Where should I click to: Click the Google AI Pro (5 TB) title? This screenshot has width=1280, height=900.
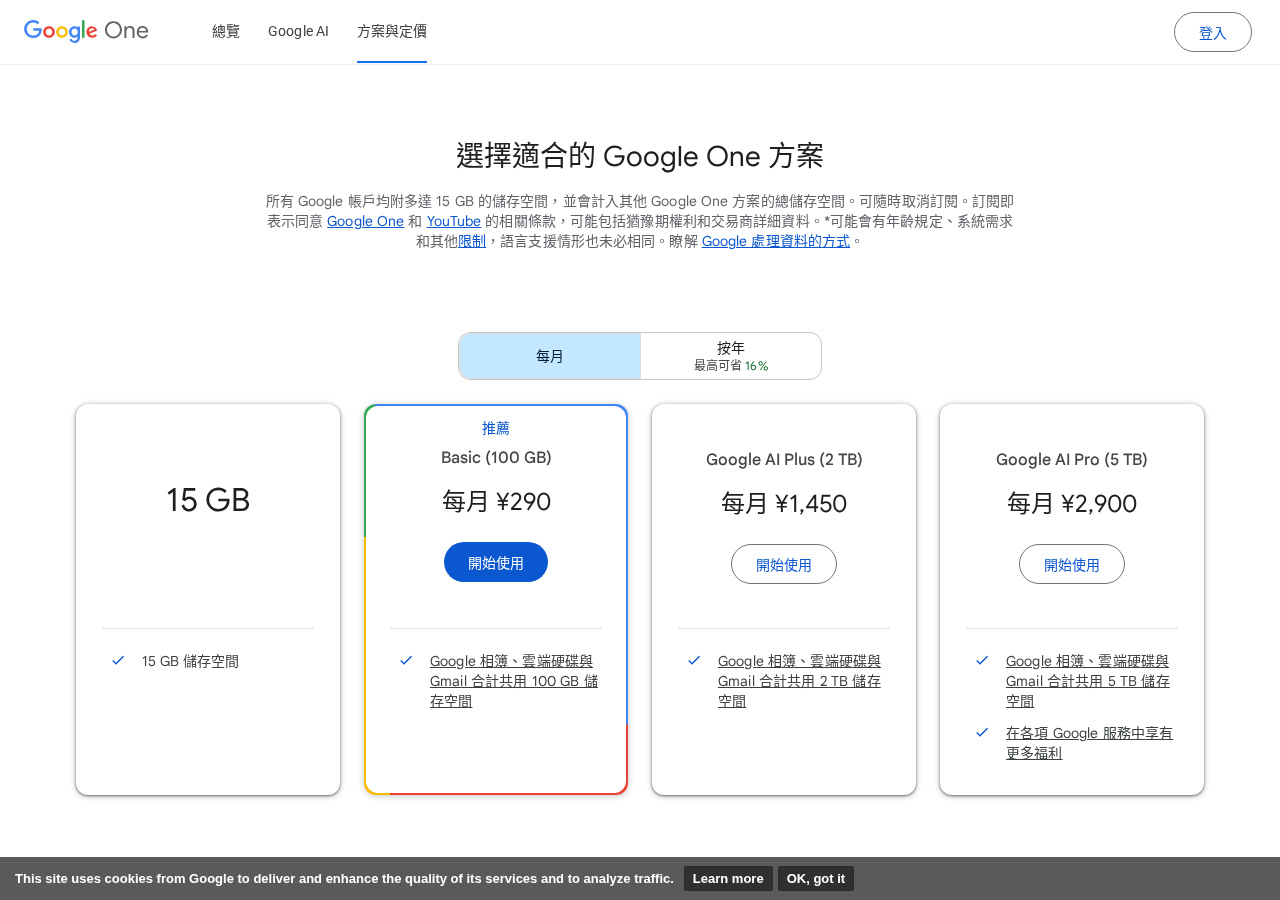click(x=1072, y=459)
